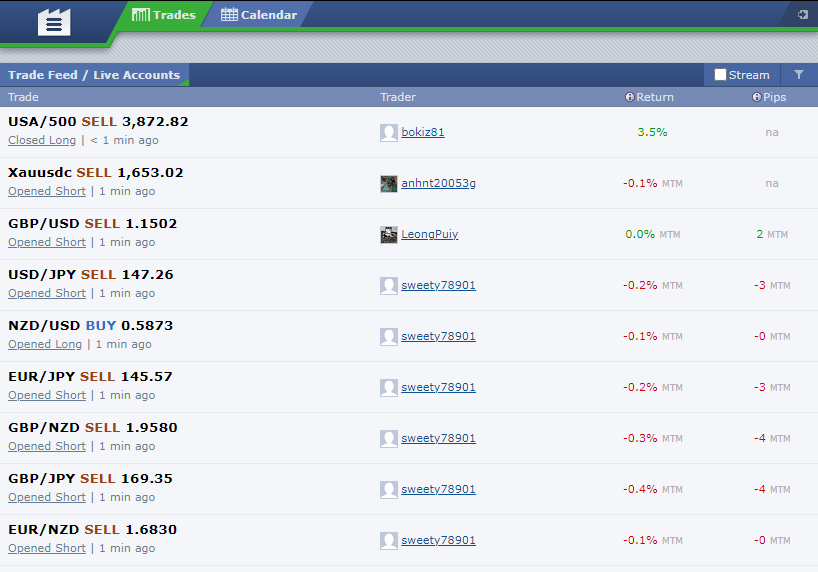Screen dimensions: 818x572
Task: Click sweety78901 avatar in GBP/JPY row
Action: pyautogui.click(x=389, y=490)
